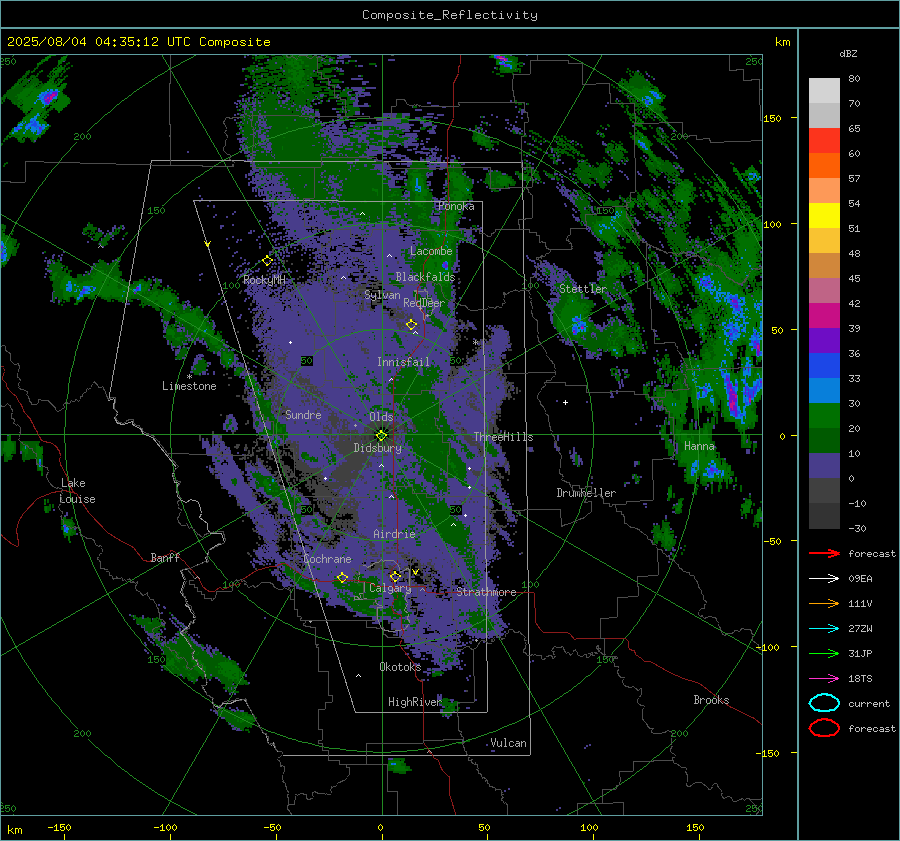The width and height of the screenshot is (900, 841).
Task: Click the red forecast ellipse icon
Action: pyautogui.click(x=824, y=728)
